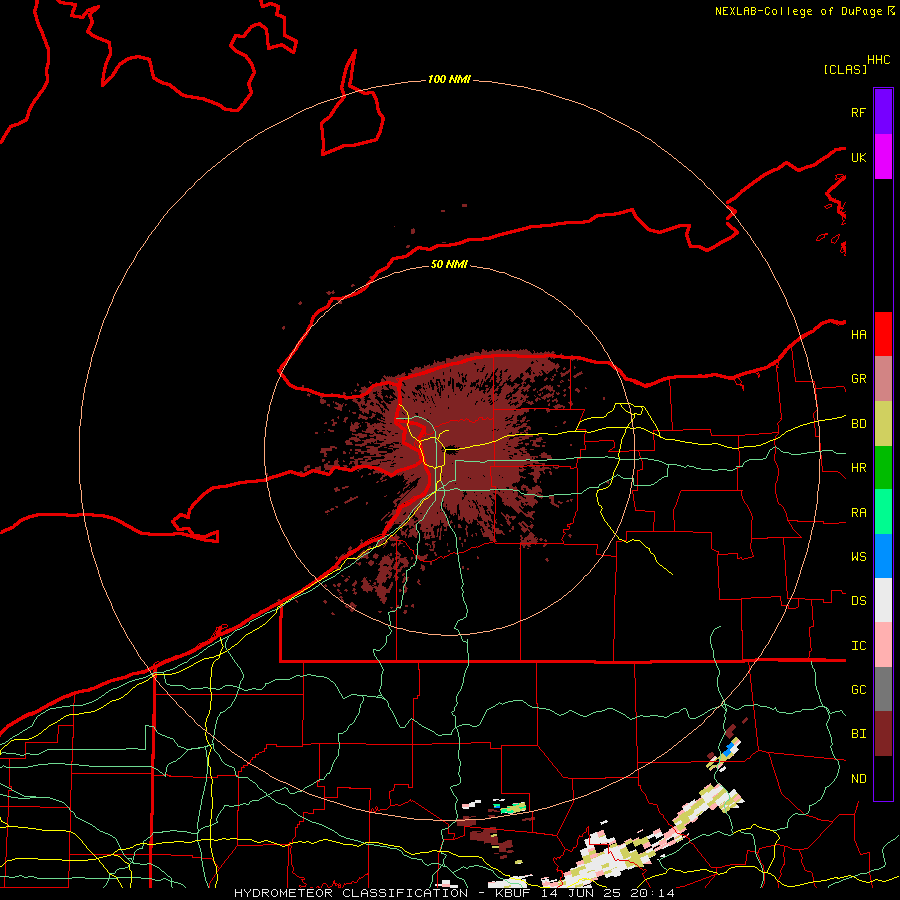Click the HA legend label
This screenshot has width=900, height=900.
(858, 335)
